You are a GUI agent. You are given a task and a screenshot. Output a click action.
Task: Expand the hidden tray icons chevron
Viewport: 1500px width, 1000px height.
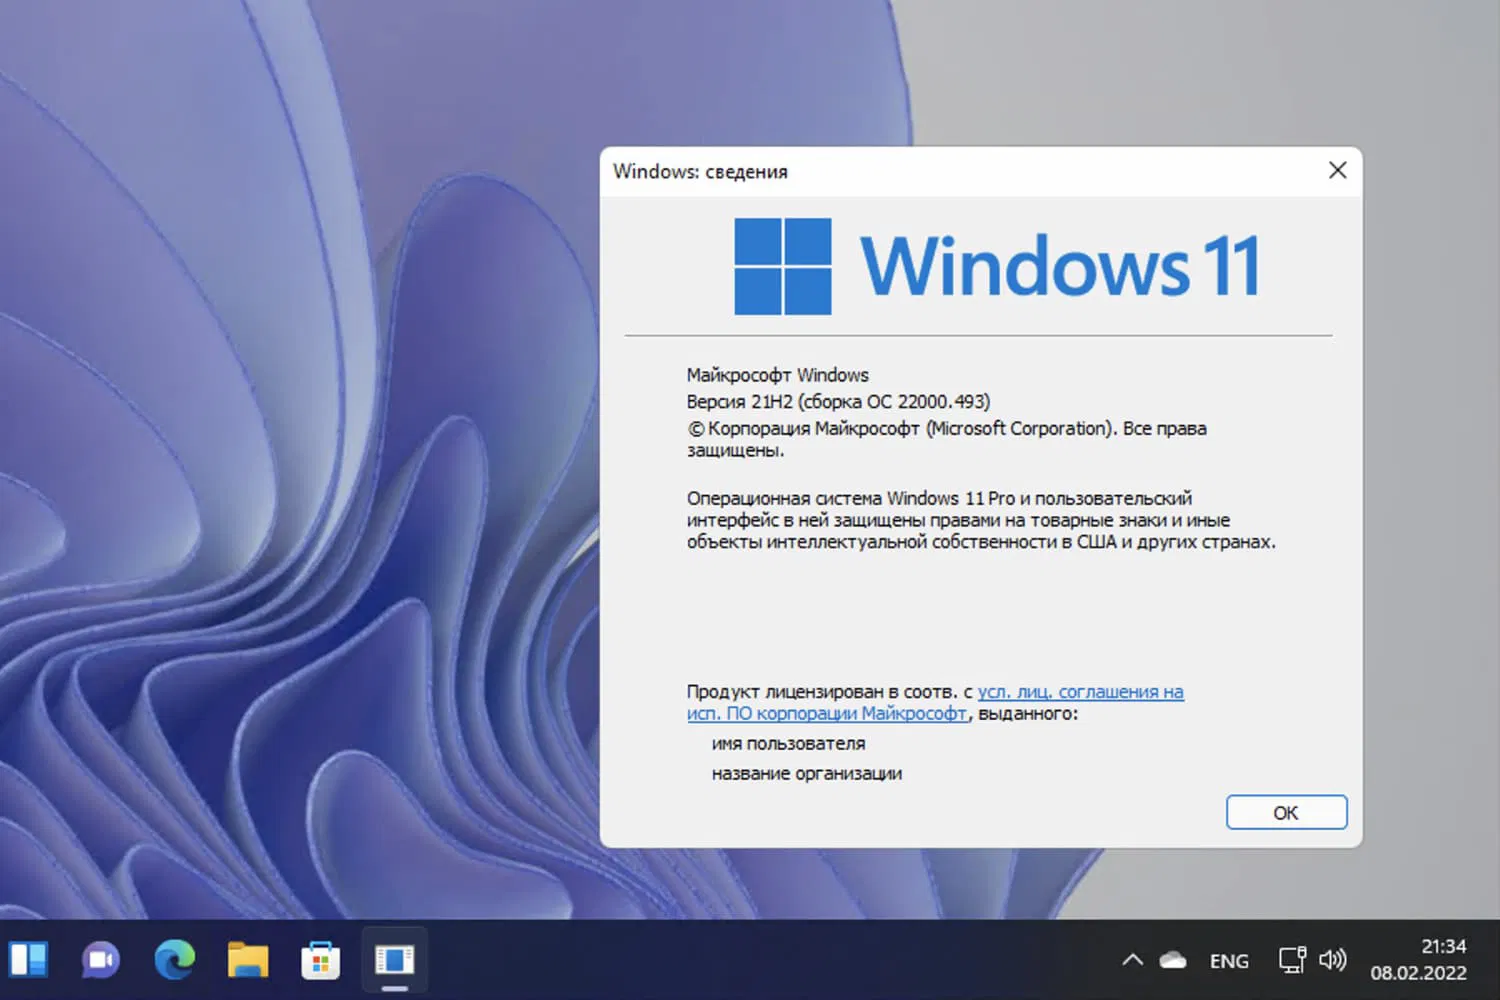click(1133, 959)
